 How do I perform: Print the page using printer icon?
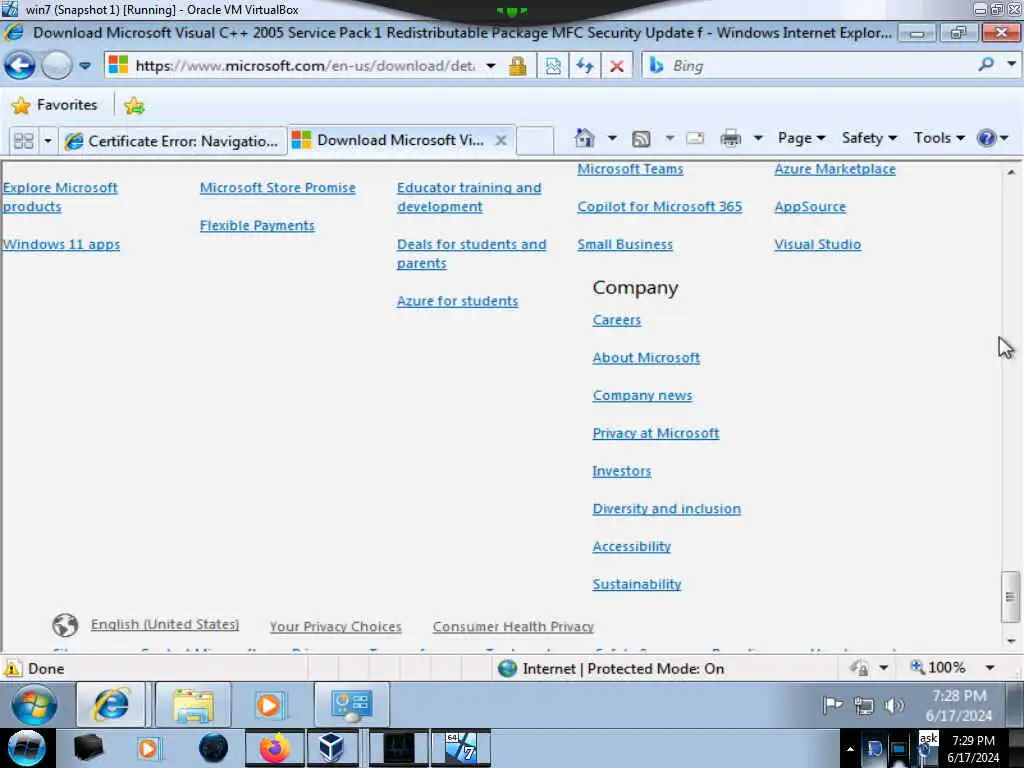[730, 138]
